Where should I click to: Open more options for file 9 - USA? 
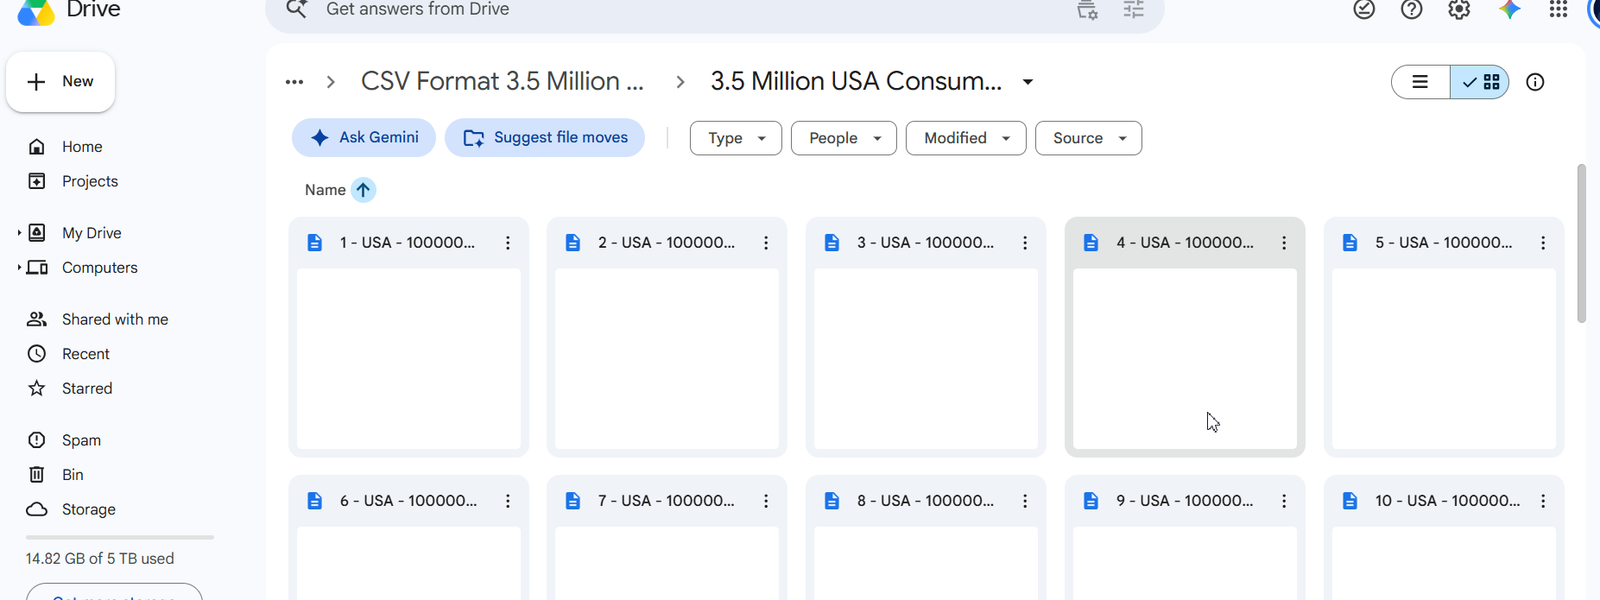(x=1284, y=501)
